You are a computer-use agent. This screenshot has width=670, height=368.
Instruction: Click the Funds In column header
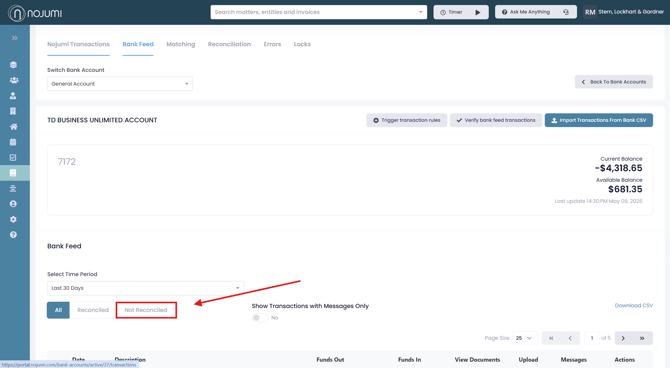(x=409, y=360)
